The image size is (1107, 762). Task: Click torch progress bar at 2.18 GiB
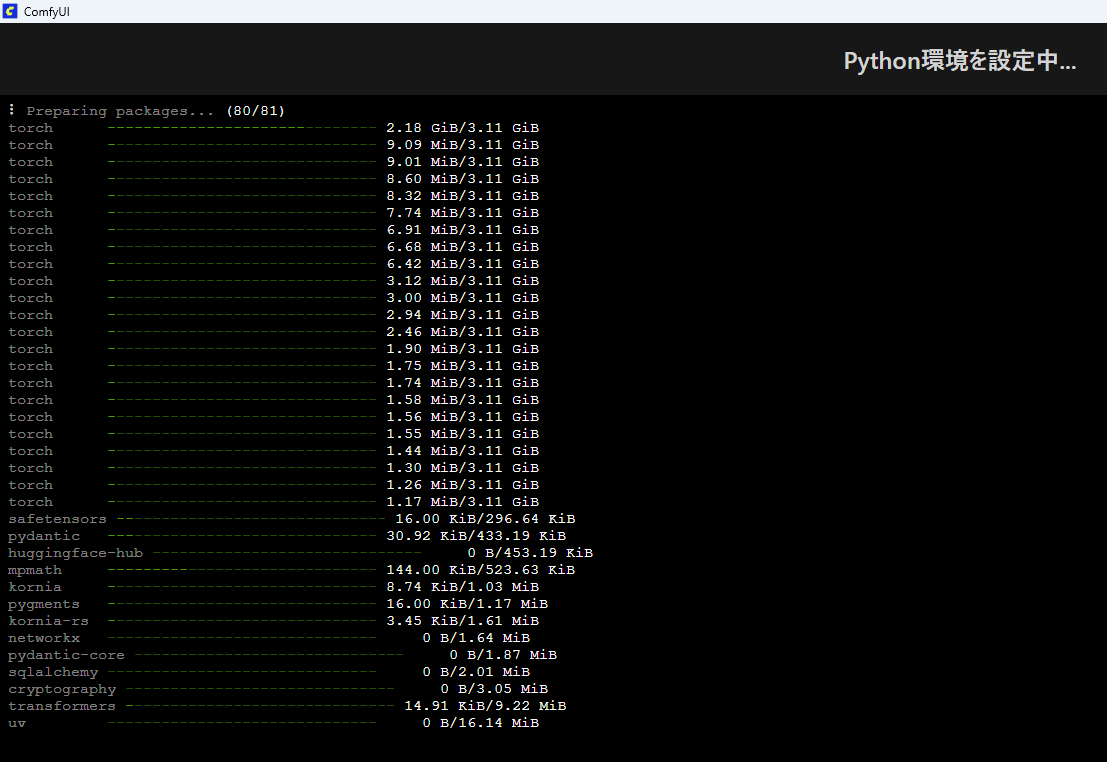[x=242, y=128]
